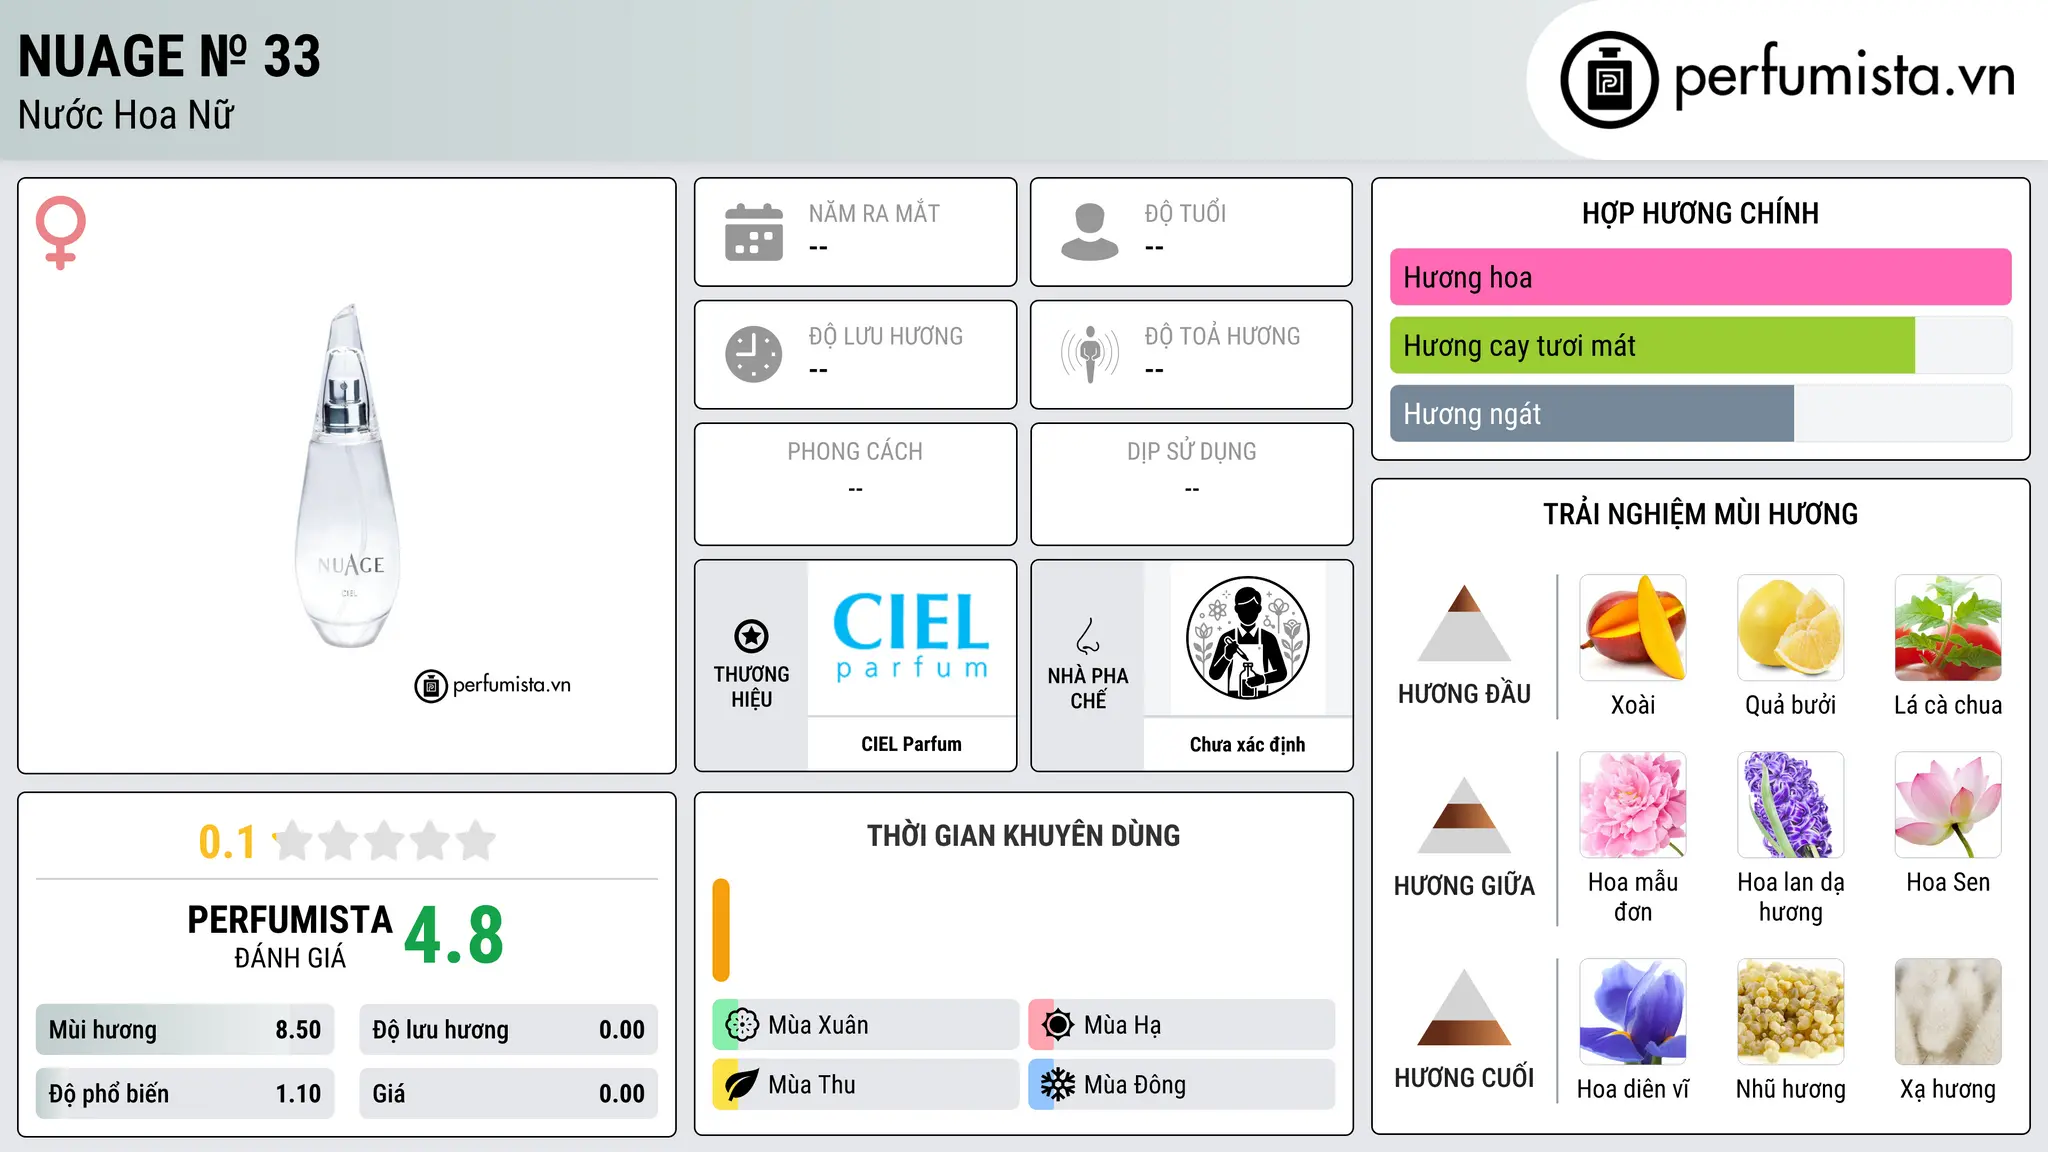The width and height of the screenshot is (2048, 1152).
Task: Click the Nuage perfume bottle photo
Action: pos(348,476)
